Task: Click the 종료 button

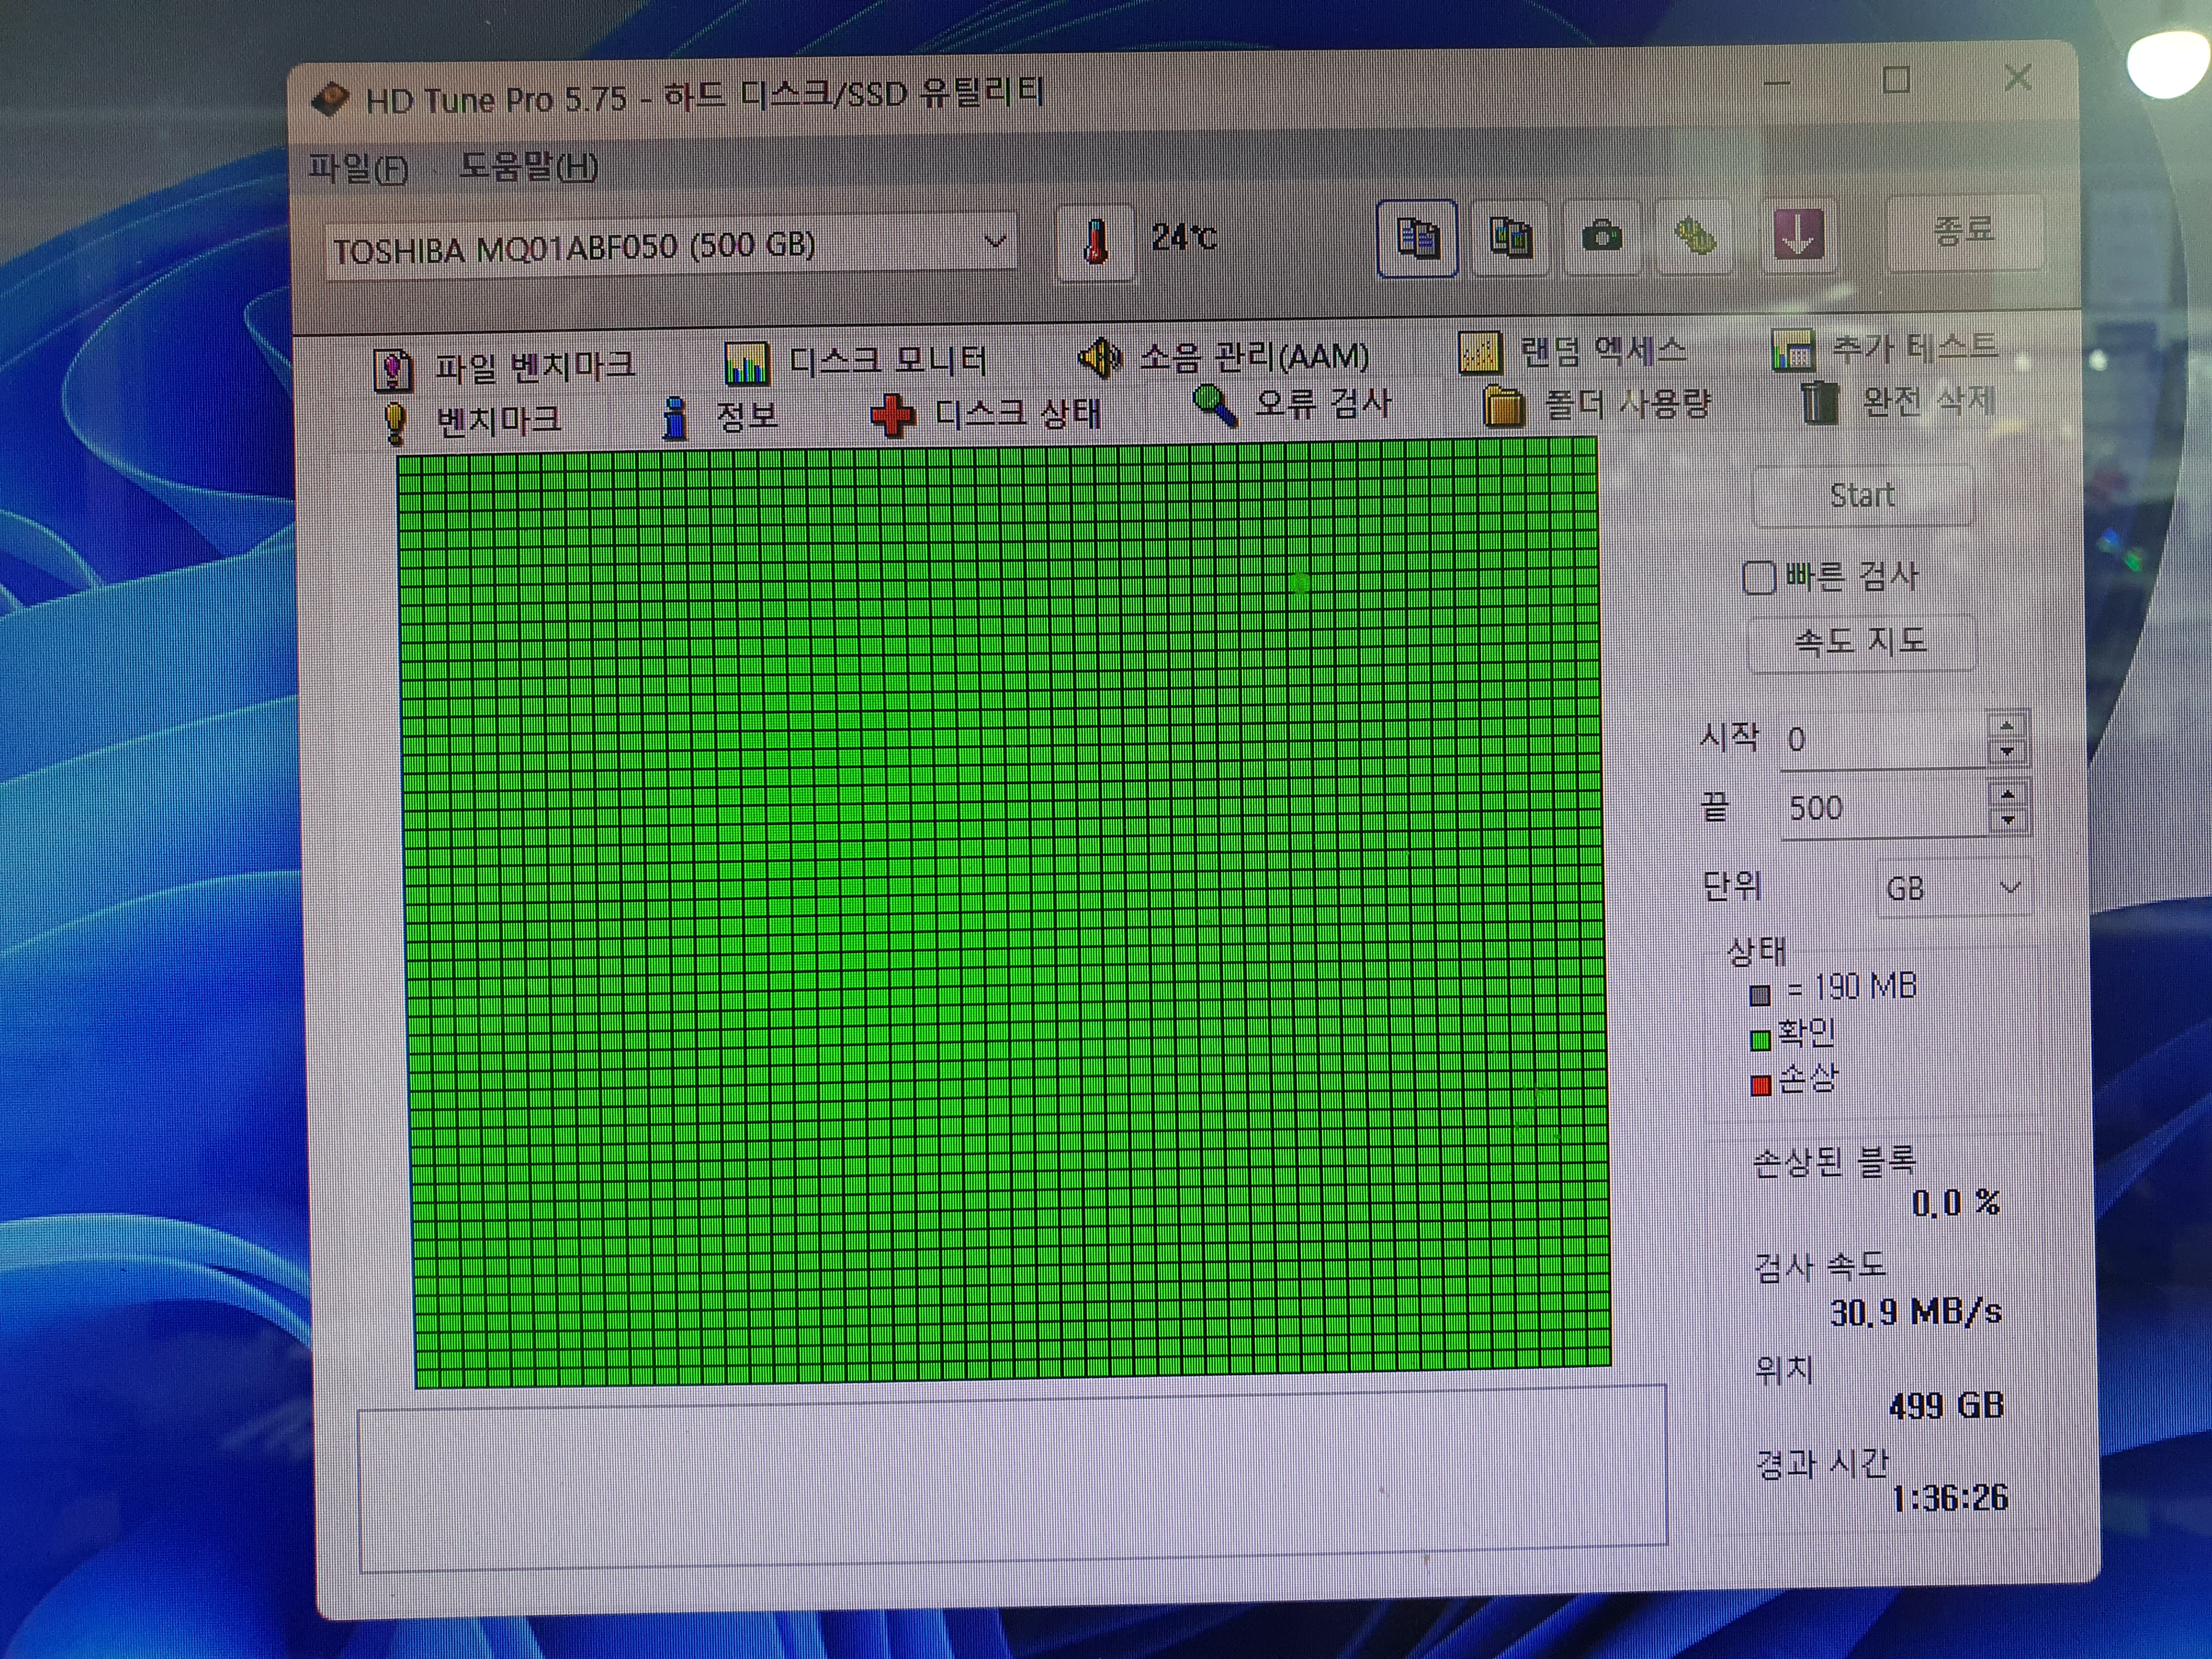Action: pos(1964,231)
